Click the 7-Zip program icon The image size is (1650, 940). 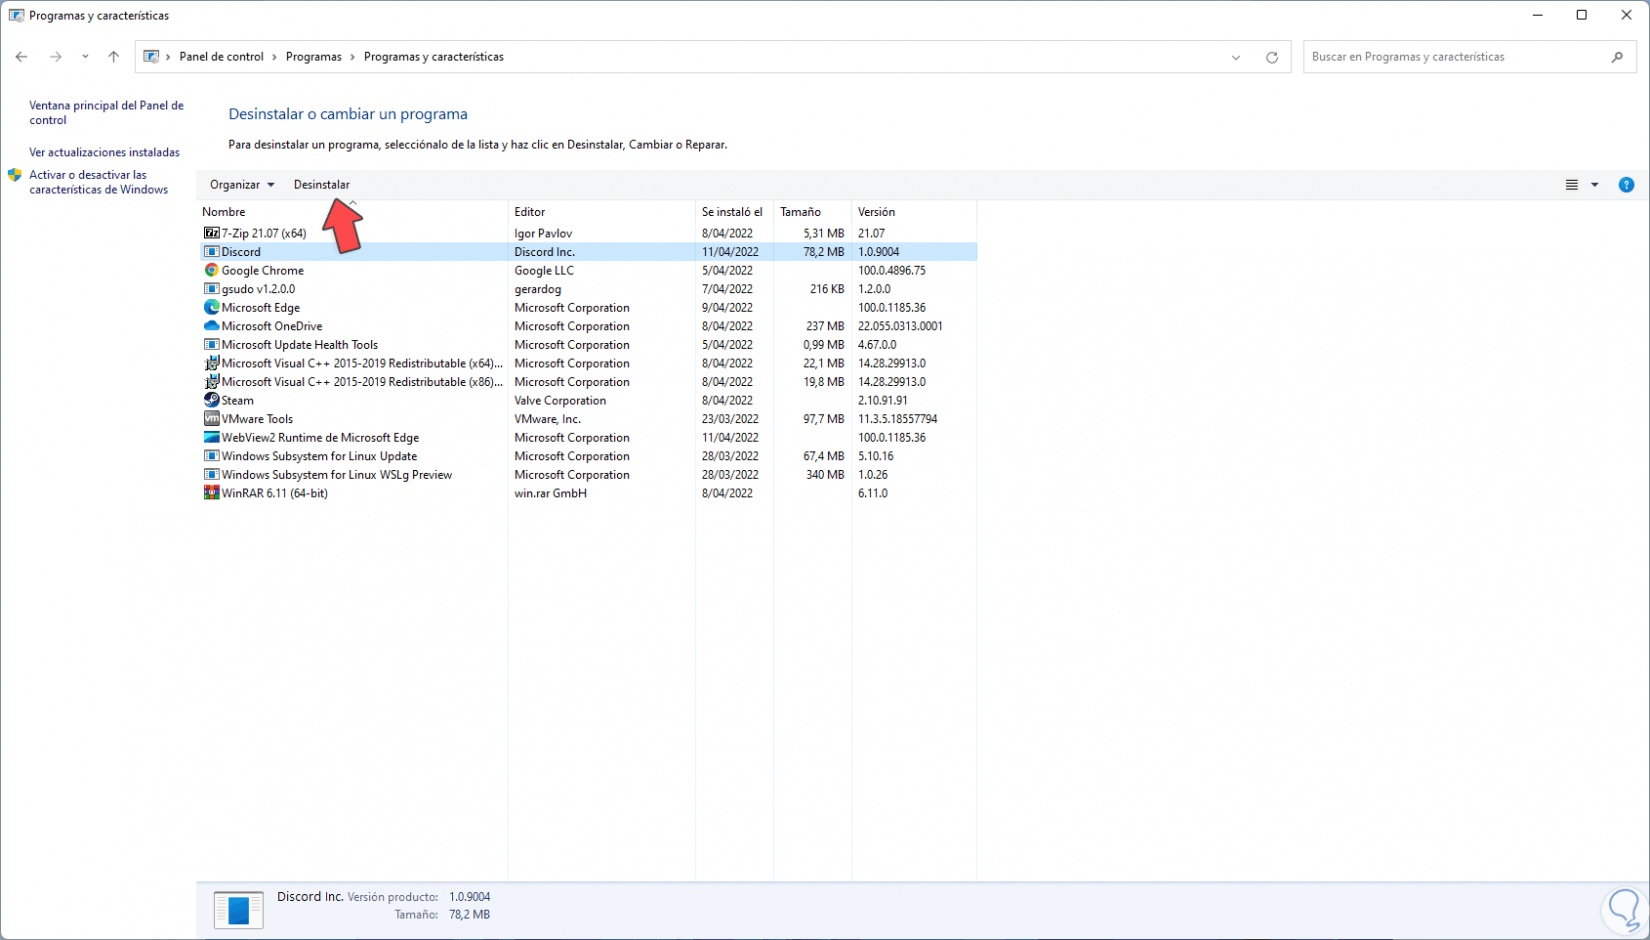click(x=211, y=233)
